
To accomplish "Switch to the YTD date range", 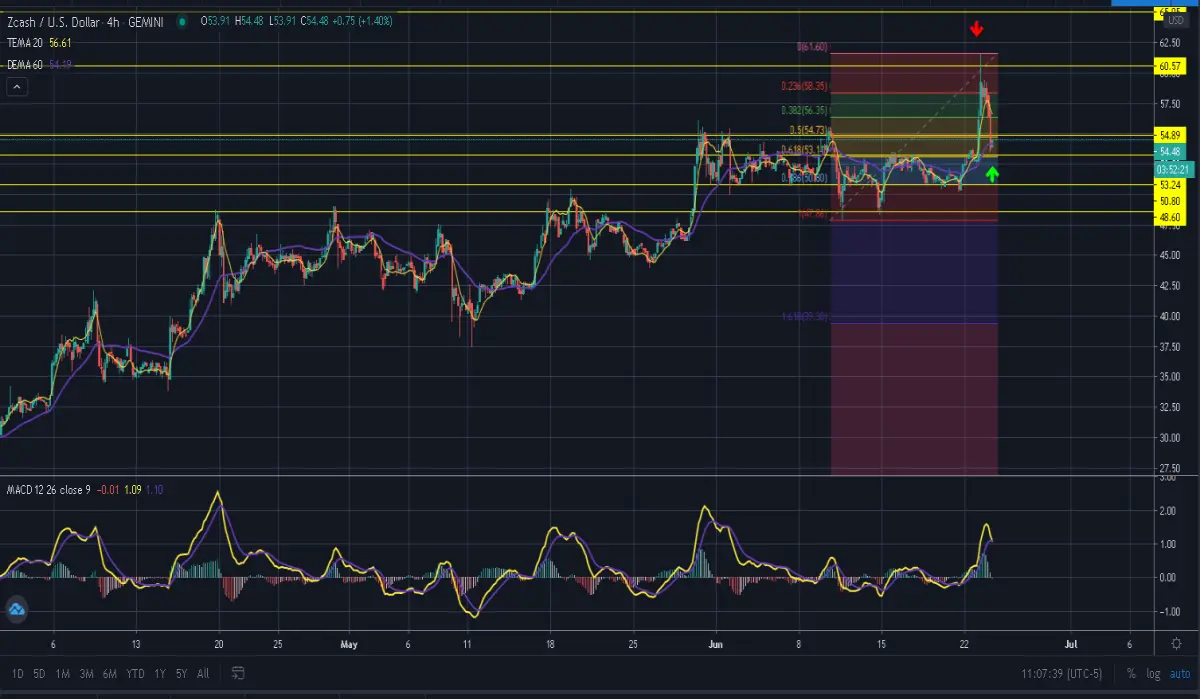I will tap(137, 673).
